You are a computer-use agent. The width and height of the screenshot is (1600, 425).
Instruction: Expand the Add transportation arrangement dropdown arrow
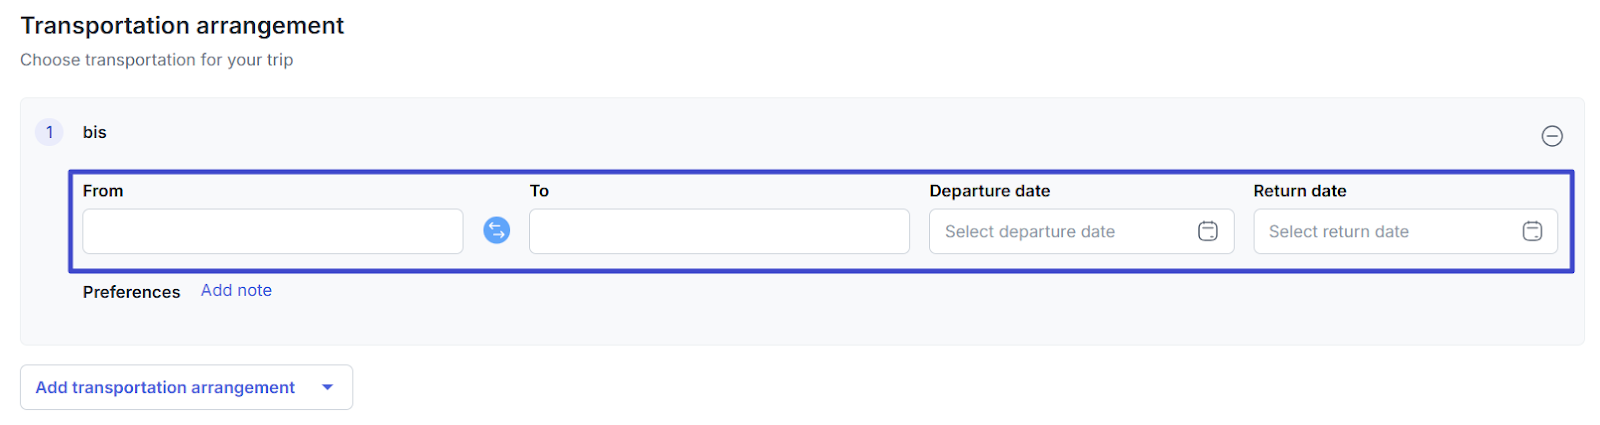click(327, 388)
